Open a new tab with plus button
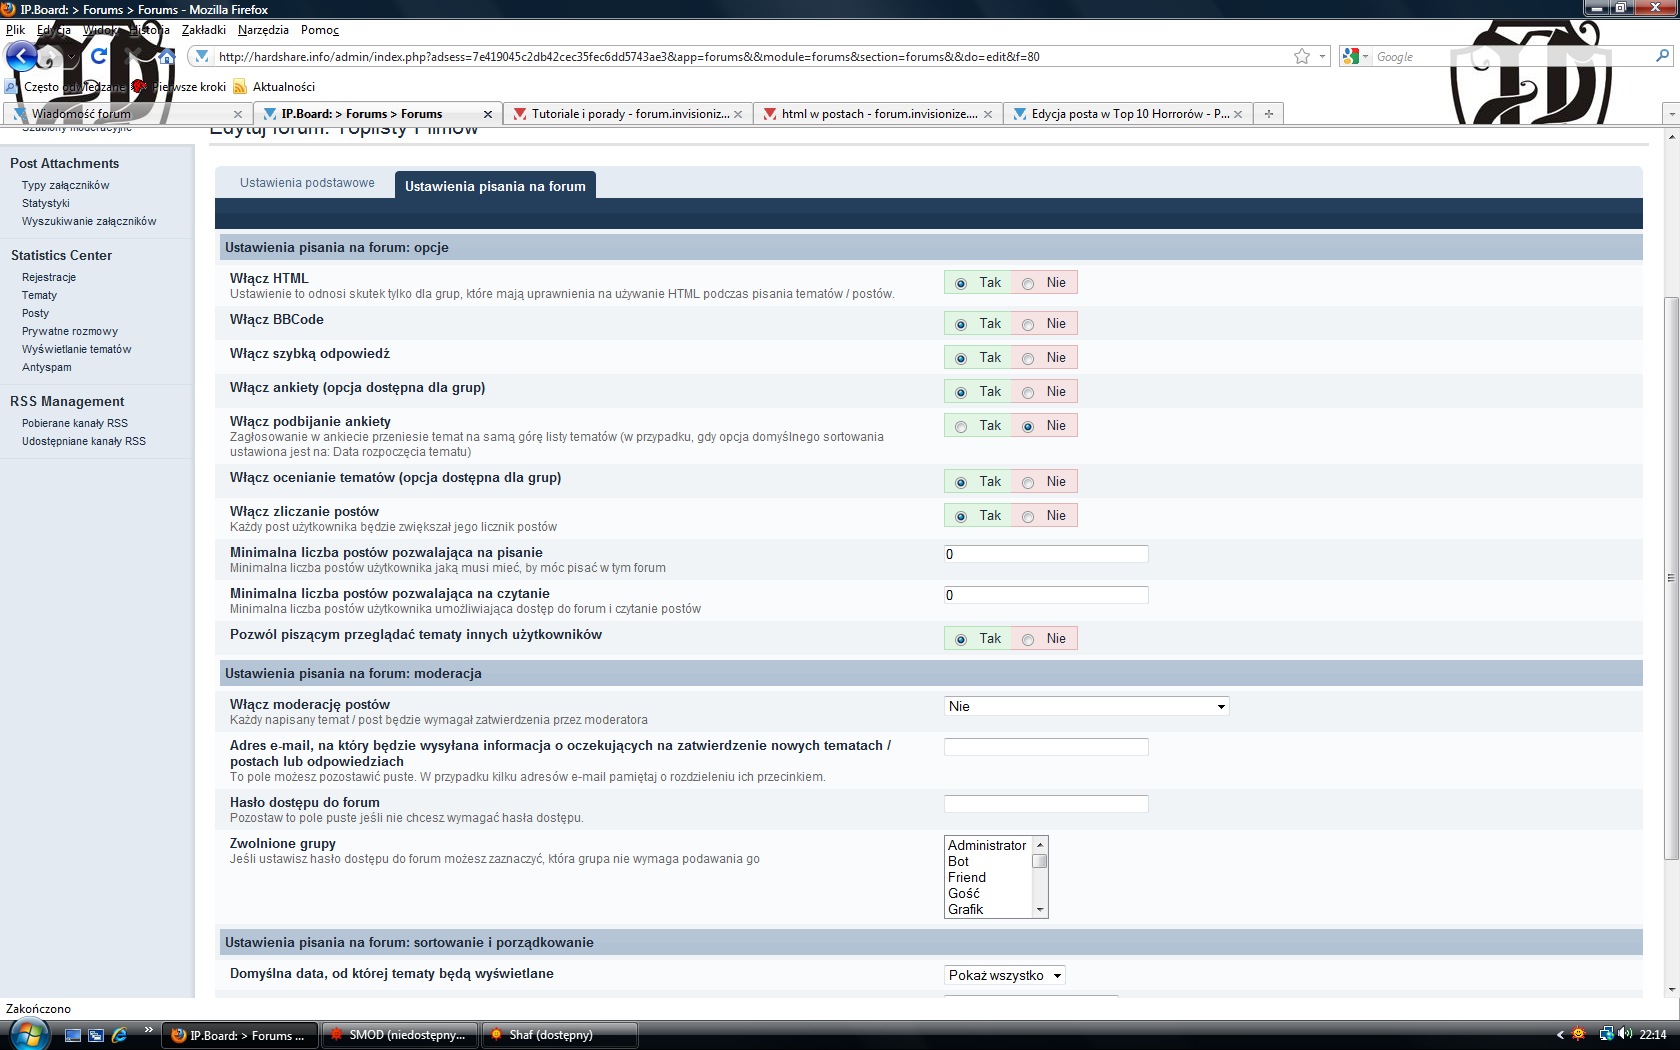 click(x=1268, y=114)
